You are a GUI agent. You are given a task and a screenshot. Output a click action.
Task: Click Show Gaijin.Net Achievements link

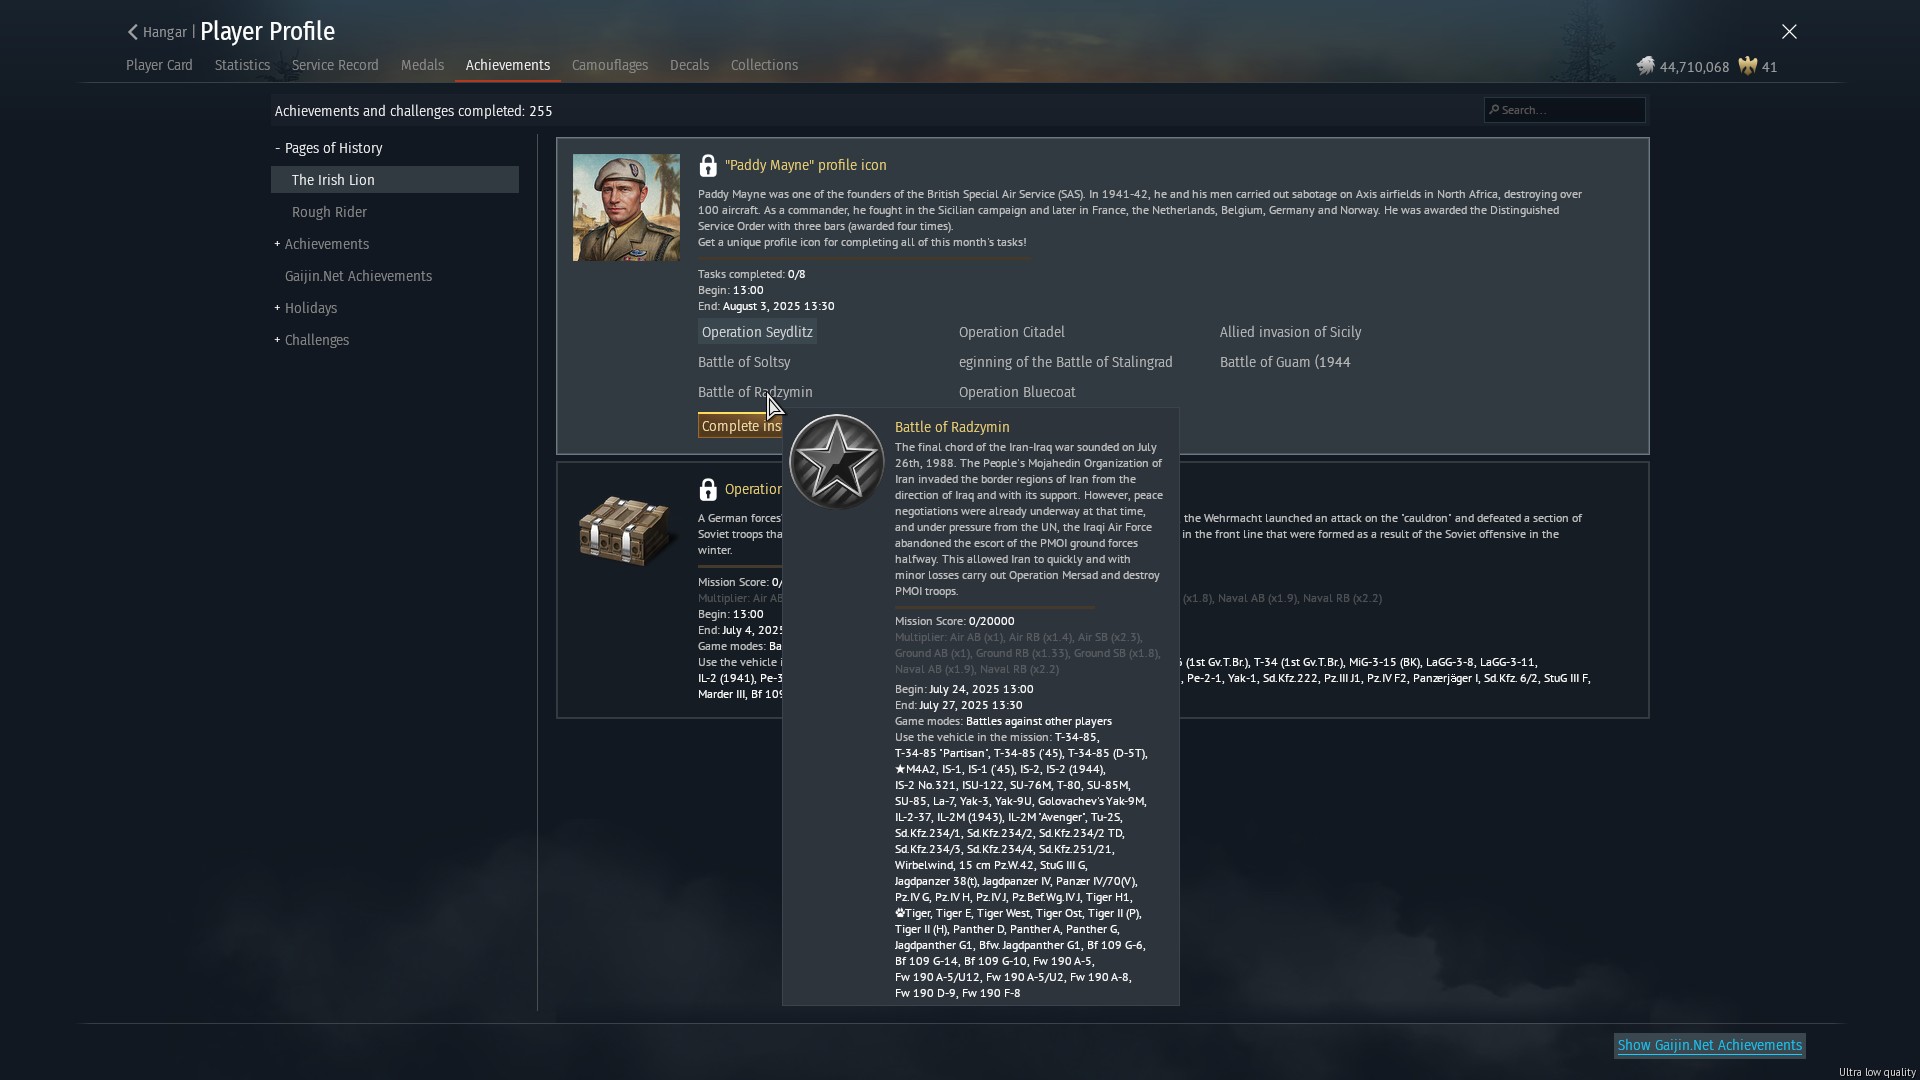pos(1709,1045)
